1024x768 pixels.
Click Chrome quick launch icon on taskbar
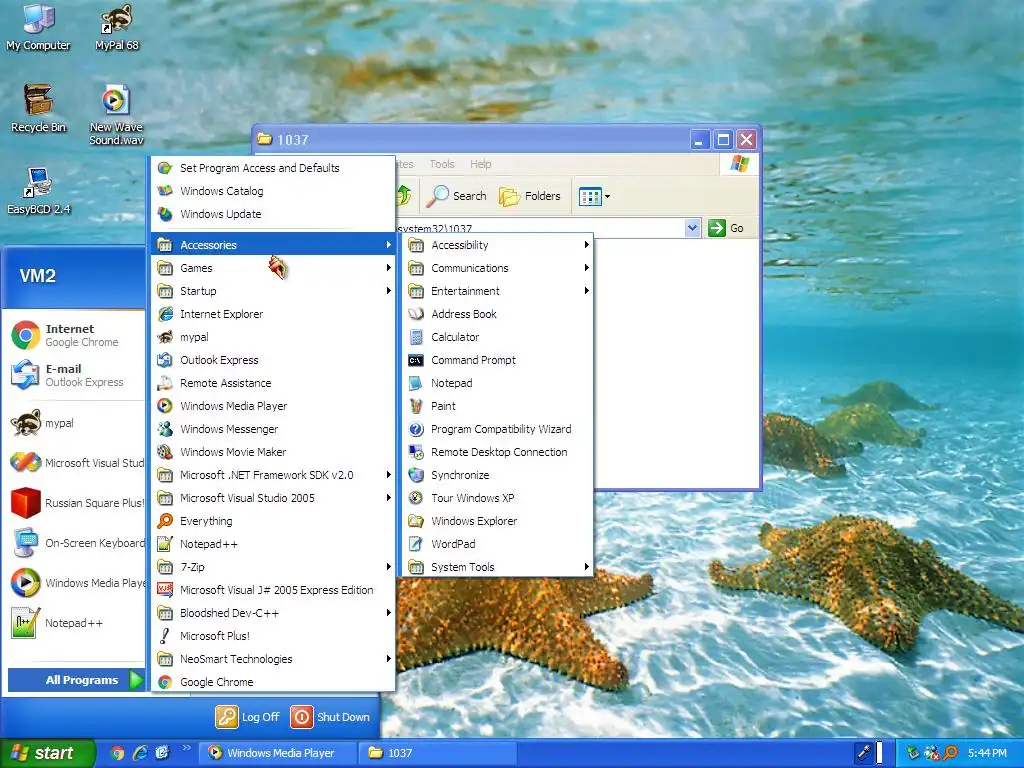tap(118, 753)
